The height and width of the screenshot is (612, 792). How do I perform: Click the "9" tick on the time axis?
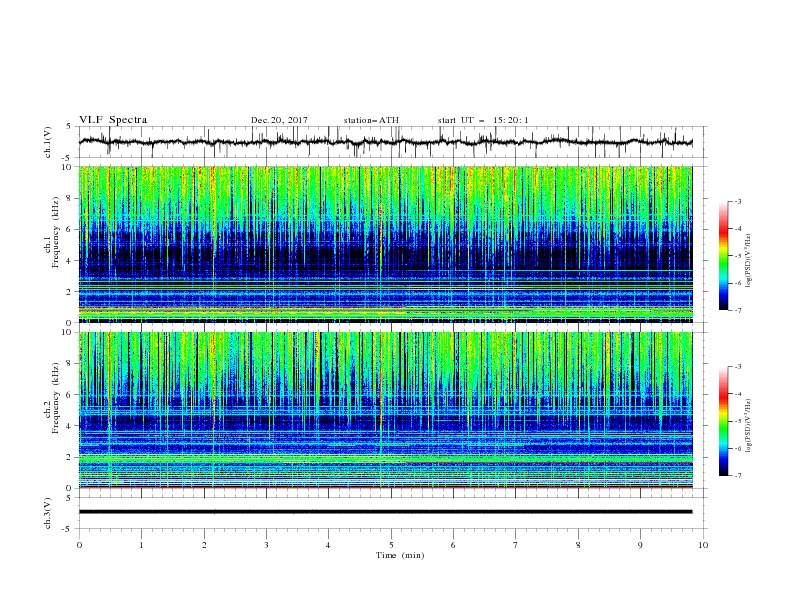coord(640,545)
